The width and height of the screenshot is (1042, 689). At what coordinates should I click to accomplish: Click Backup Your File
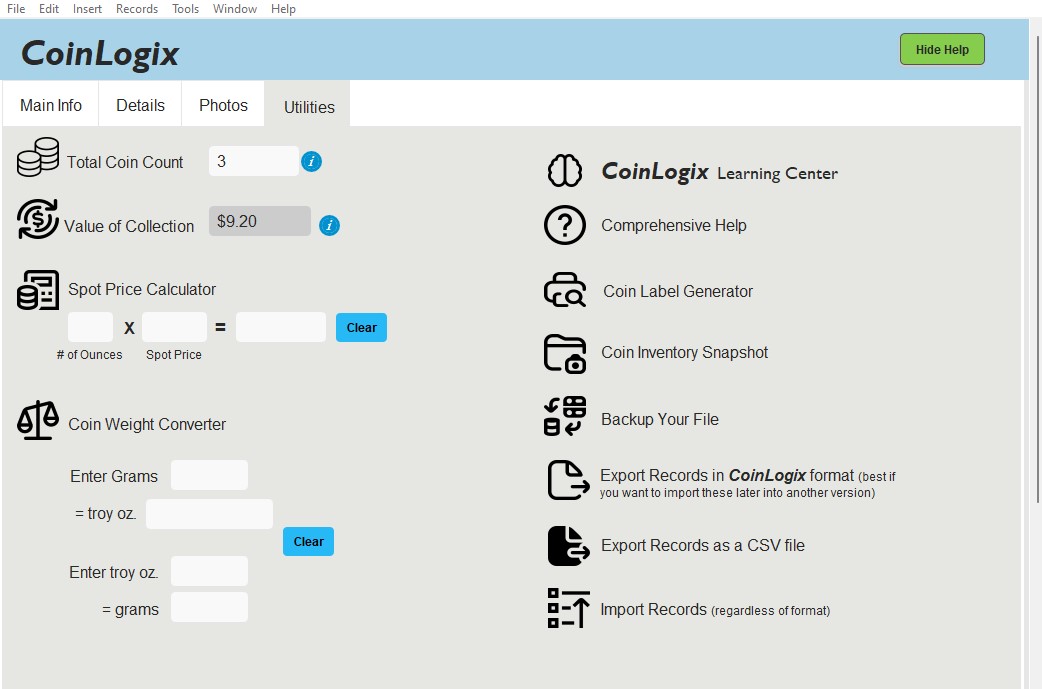coord(660,419)
